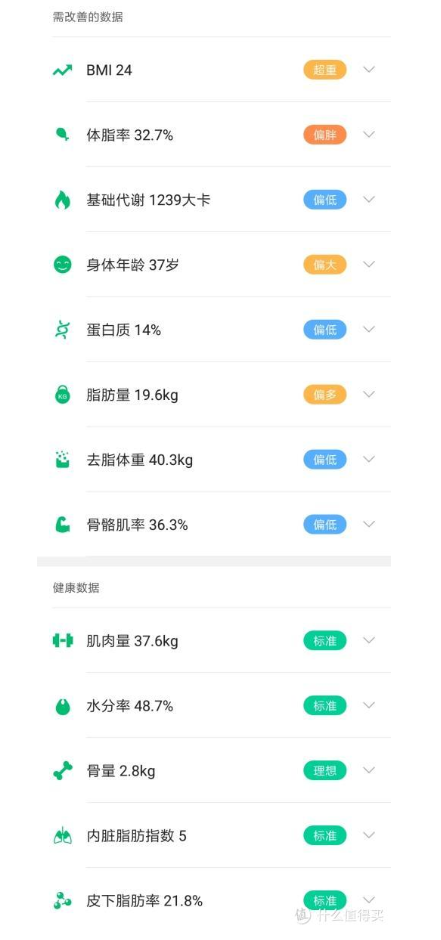Tap the 理想 badge on 骨量
Image resolution: width=441 pixels, height=940 pixels.
[x=325, y=770]
